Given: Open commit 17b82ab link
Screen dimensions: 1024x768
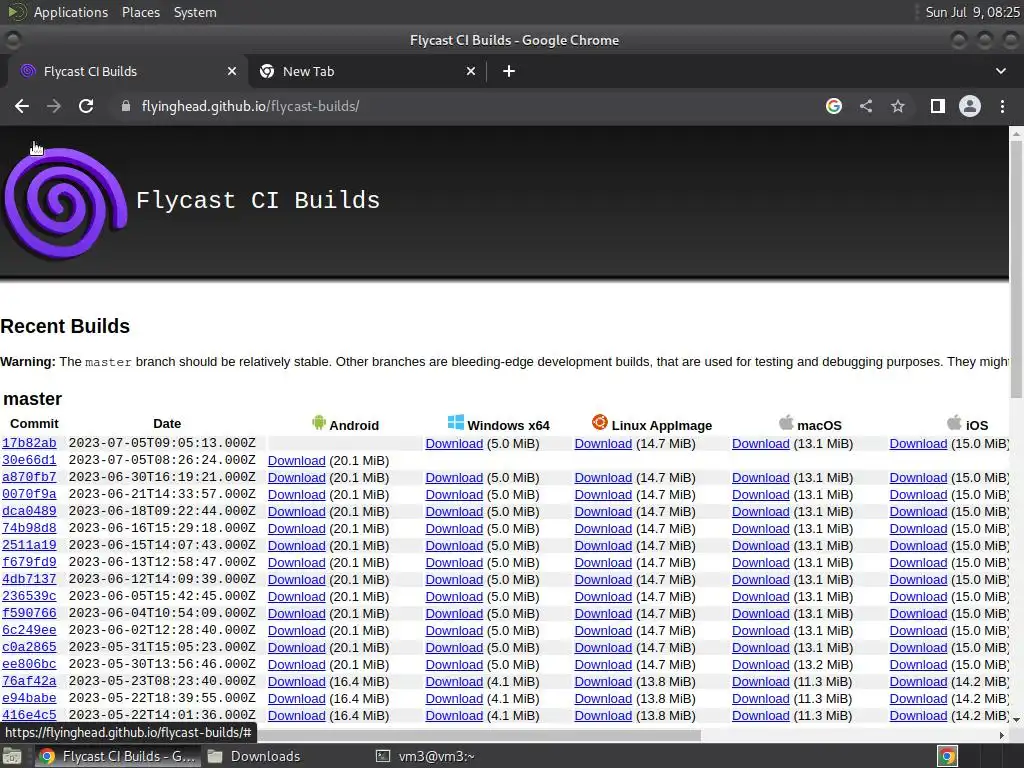Looking at the screenshot, I should point(29,443).
